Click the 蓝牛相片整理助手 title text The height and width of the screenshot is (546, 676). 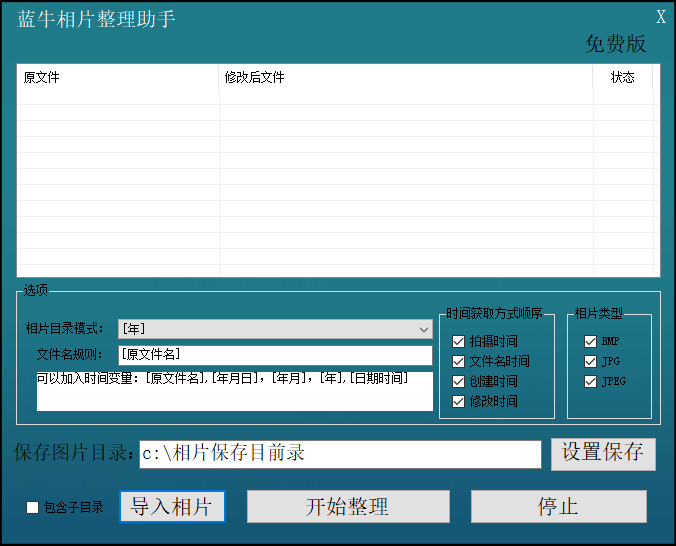point(96,19)
